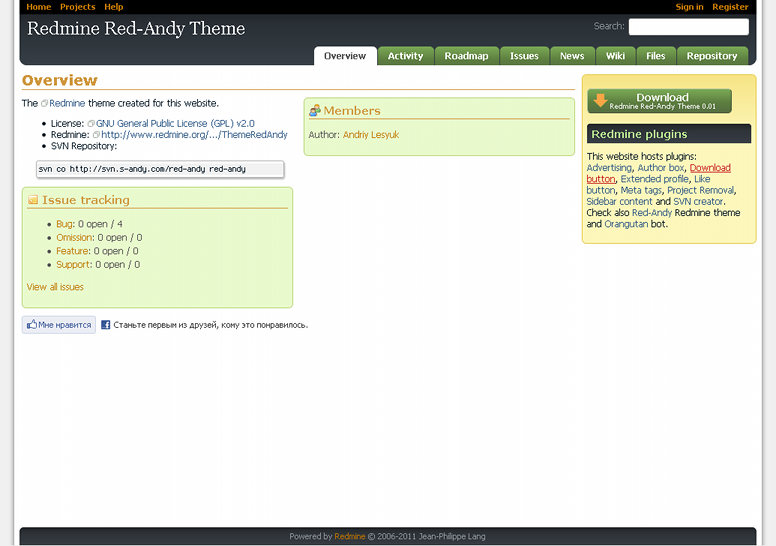776x546 pixels.
Task: Click the Sign in link
Action: tap(689, 7)
